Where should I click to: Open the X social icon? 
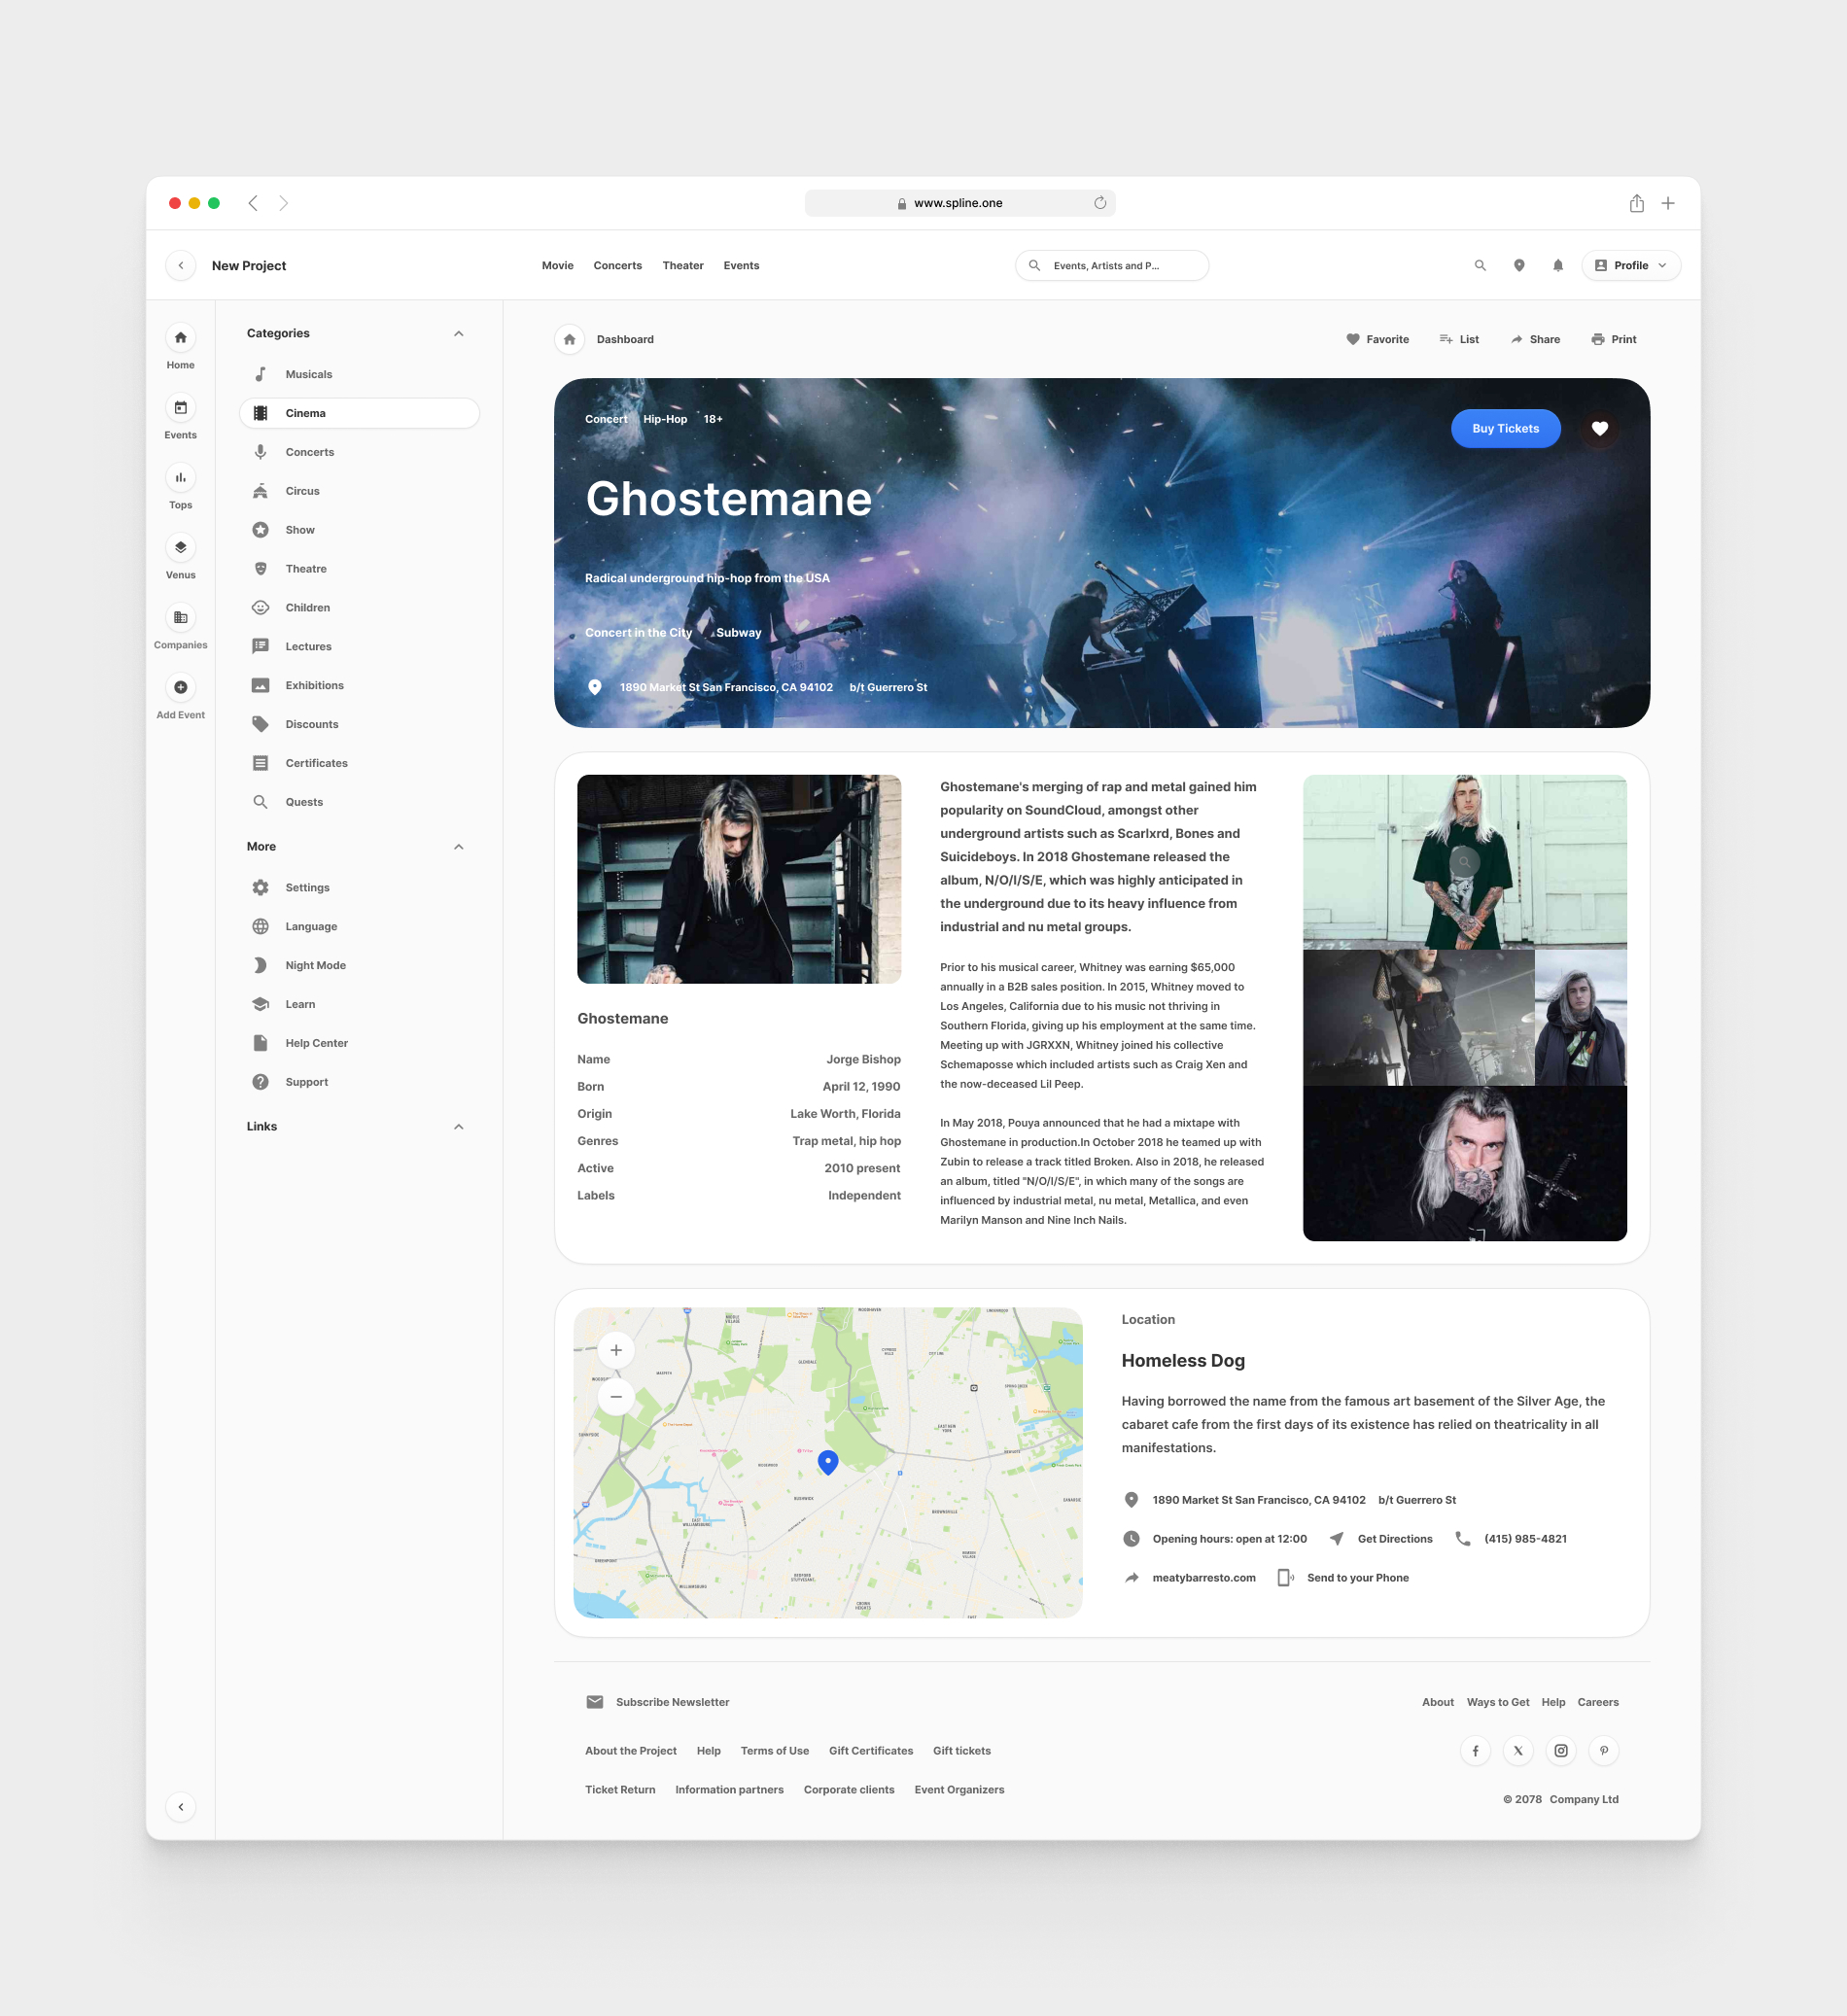click(x=1518, y=1750)
